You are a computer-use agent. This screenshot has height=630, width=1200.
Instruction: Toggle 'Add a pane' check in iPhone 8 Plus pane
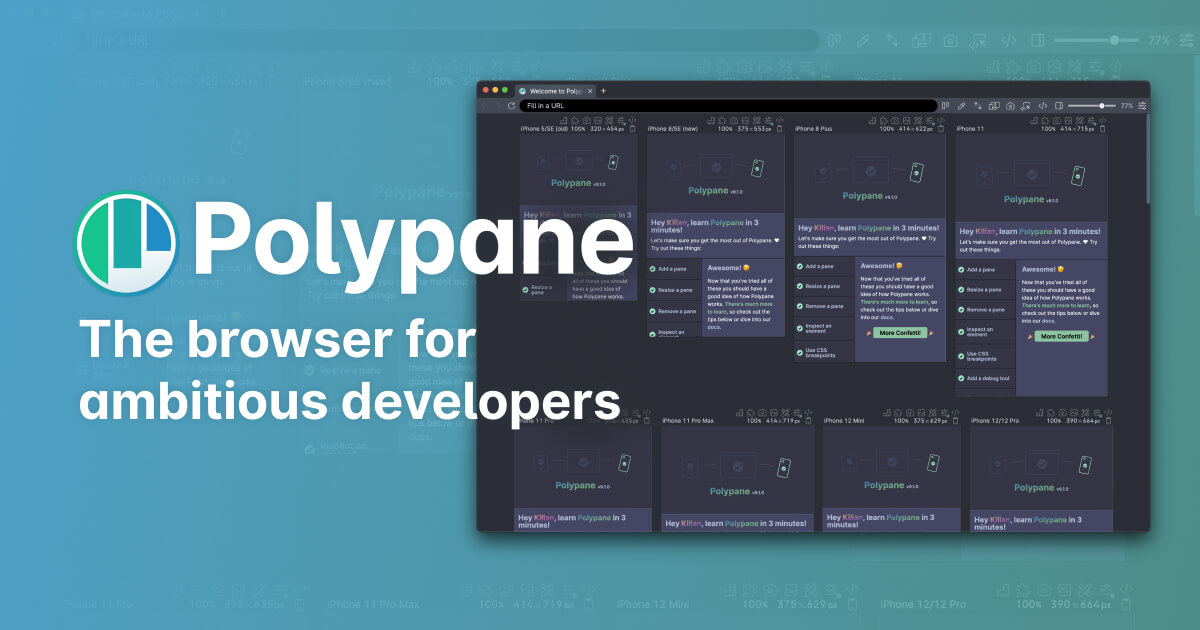coord(799,267)
